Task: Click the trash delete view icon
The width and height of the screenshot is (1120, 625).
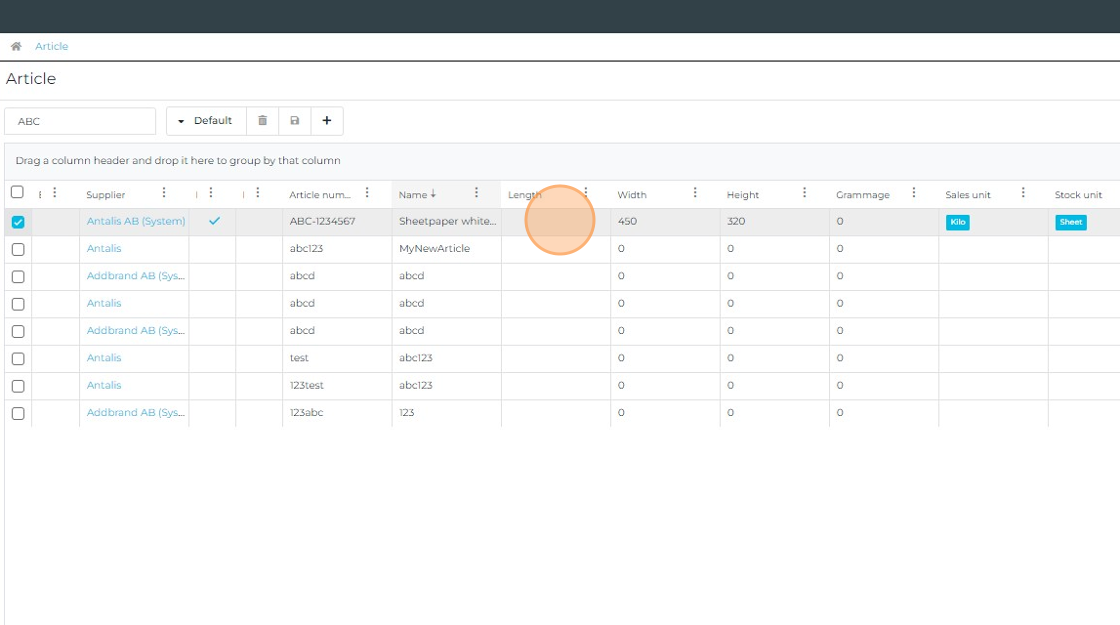Action: 263,121
